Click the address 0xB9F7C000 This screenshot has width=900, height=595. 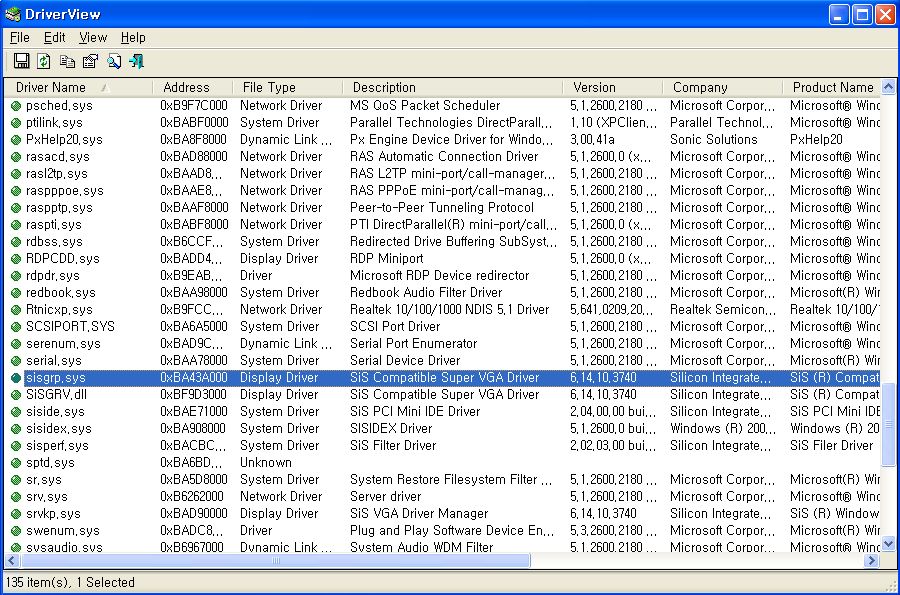(x=194, y=106)
